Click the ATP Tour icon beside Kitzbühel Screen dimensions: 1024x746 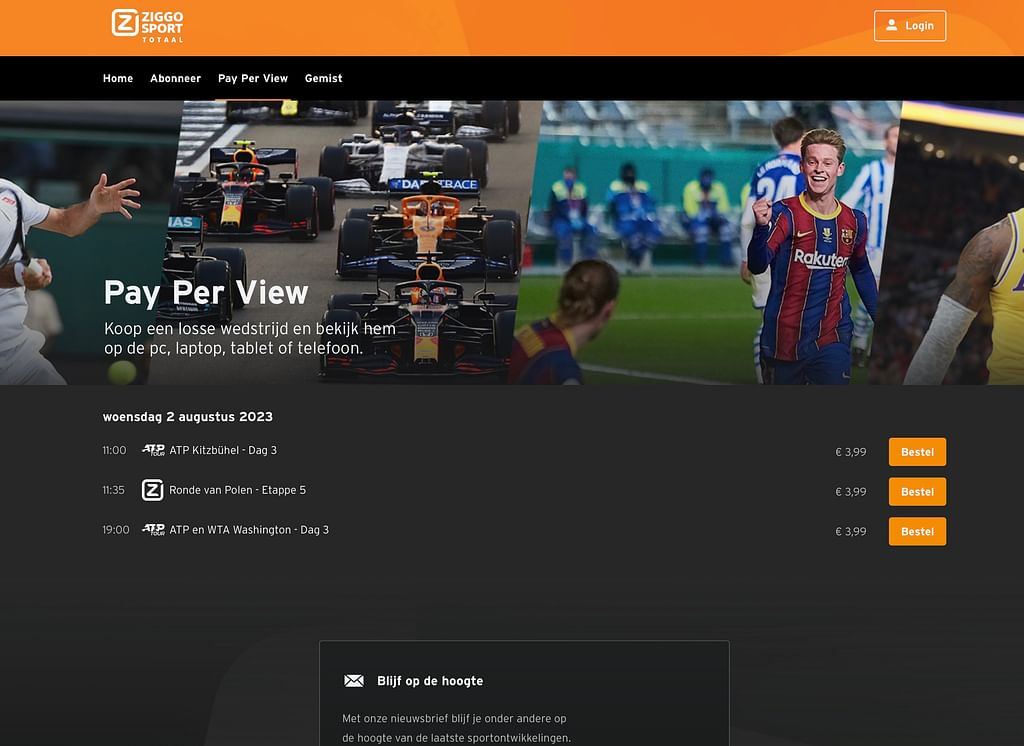click(x=153, y=450)
